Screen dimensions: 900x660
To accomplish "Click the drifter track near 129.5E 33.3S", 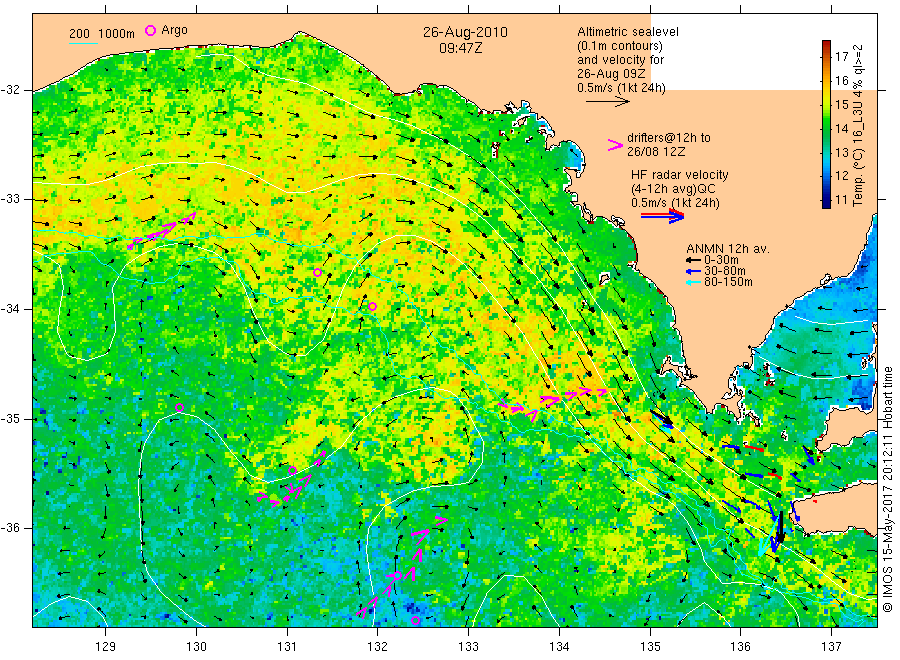I will pyautogui.click(x=162, y=231).
